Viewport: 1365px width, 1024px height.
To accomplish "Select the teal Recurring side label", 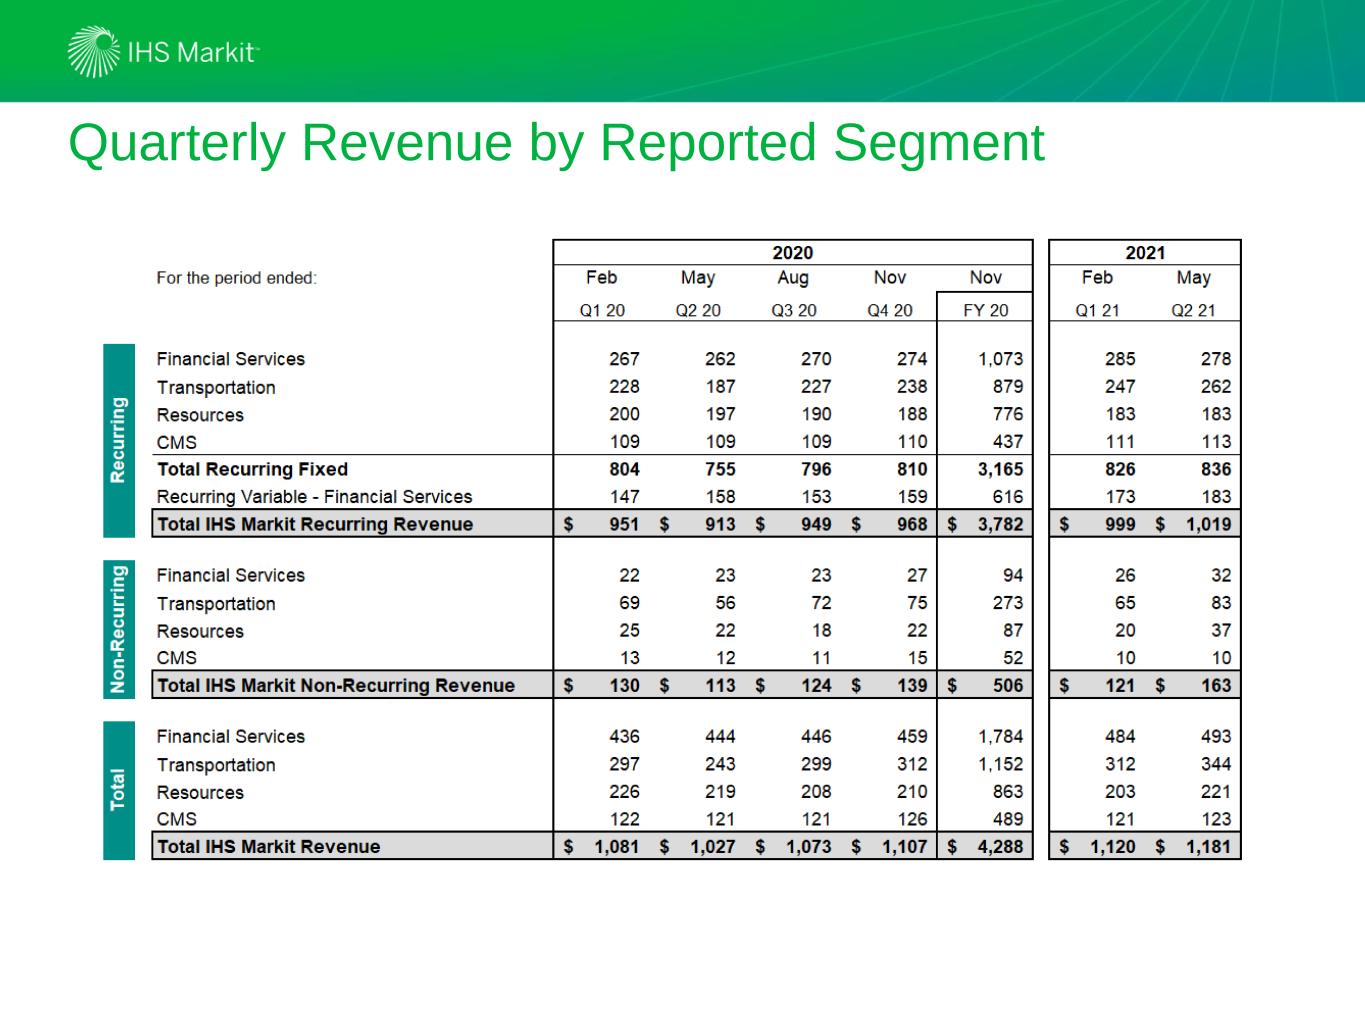I will 119,440.
